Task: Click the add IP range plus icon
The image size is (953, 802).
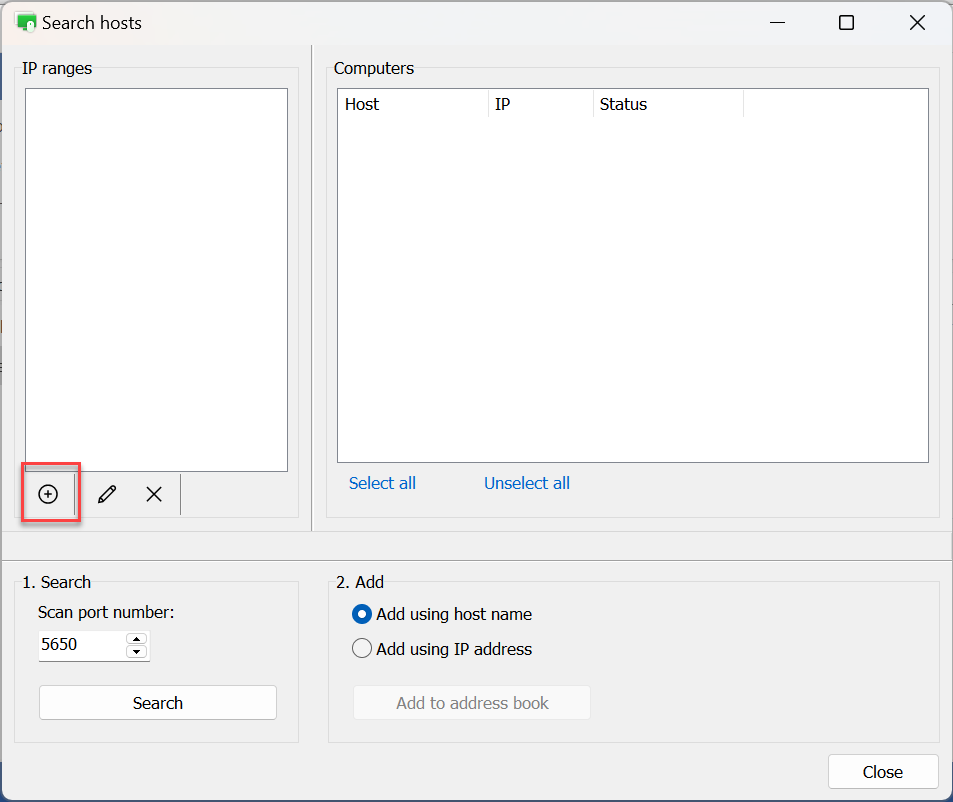Action: pos(48,494)
